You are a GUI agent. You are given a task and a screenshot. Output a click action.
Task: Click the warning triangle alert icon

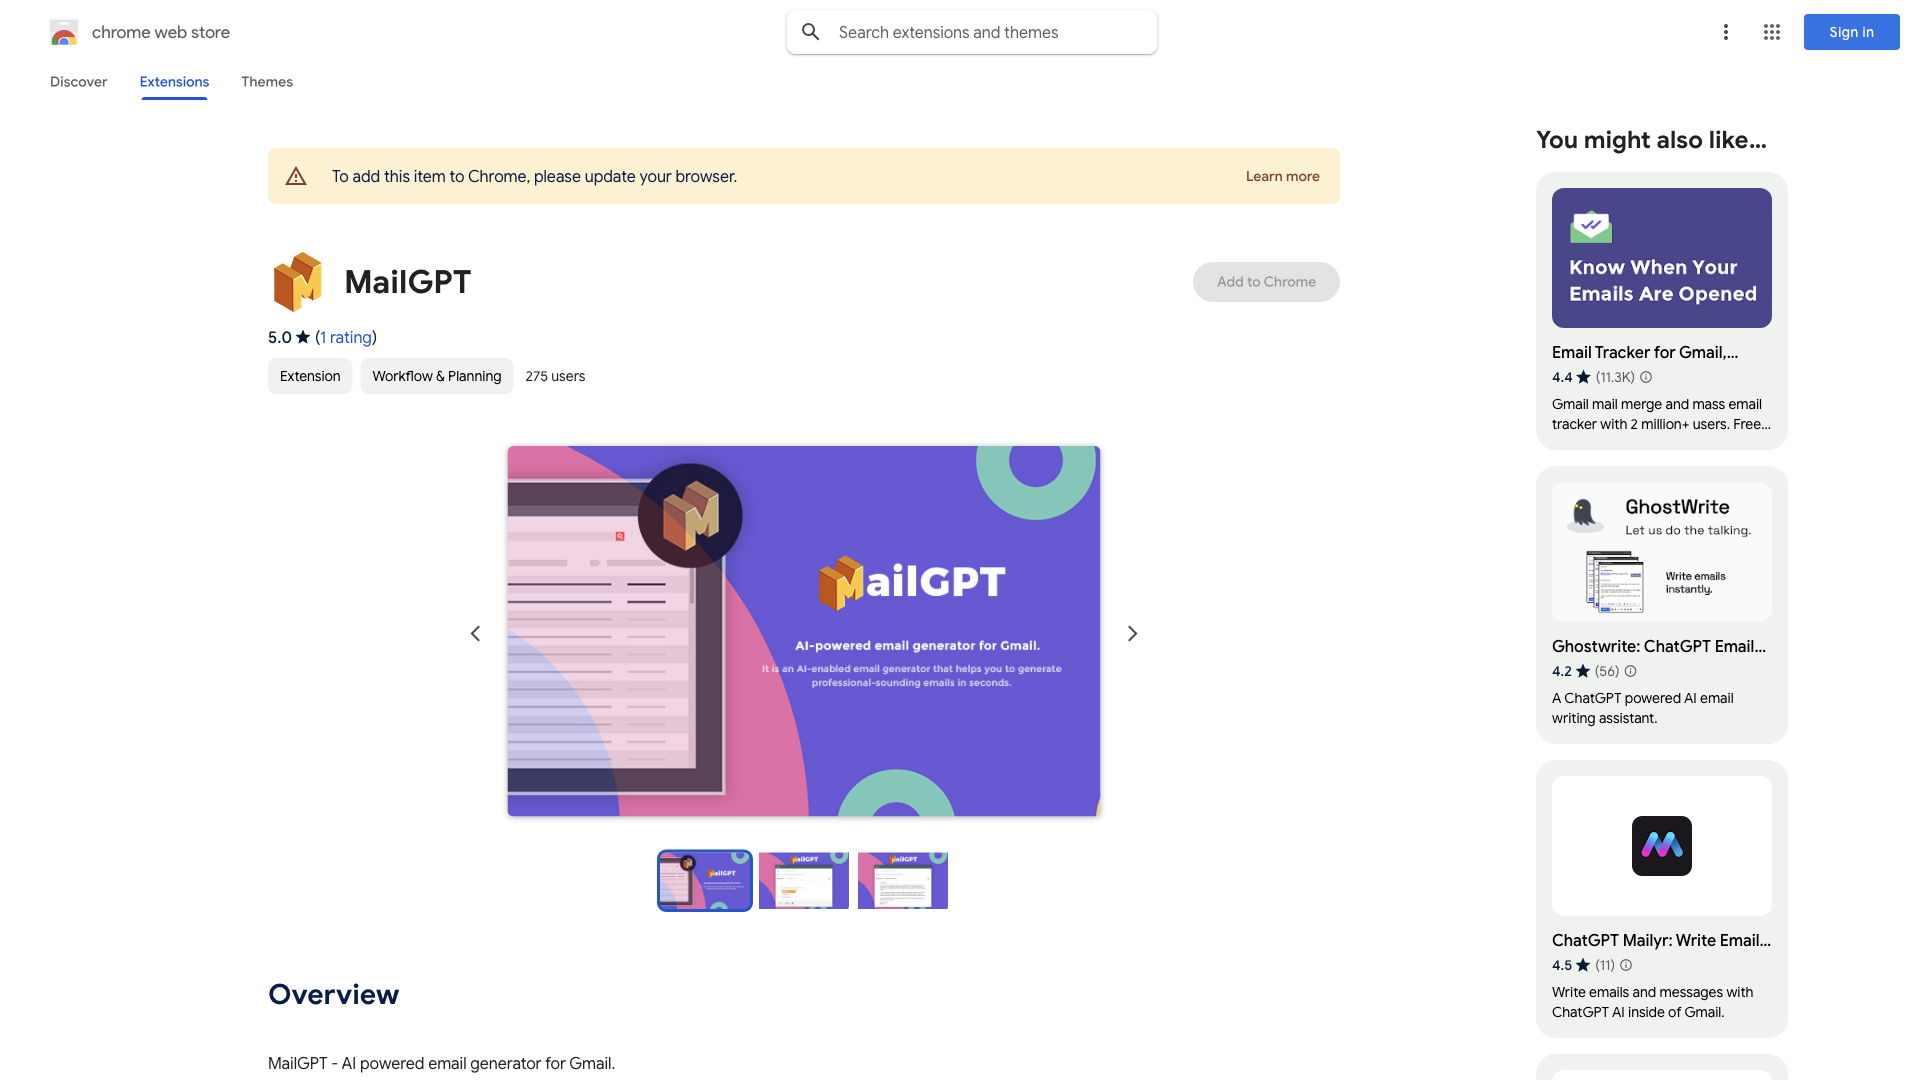295,175
